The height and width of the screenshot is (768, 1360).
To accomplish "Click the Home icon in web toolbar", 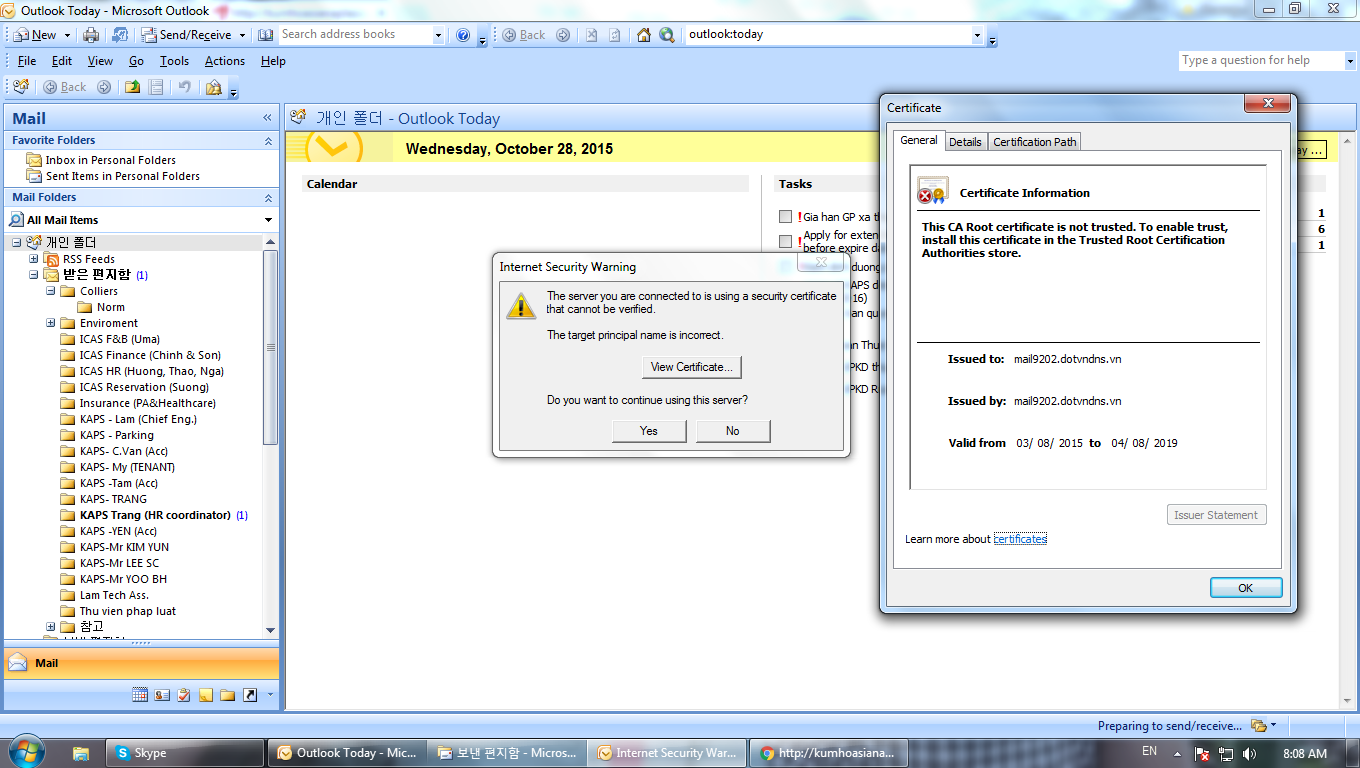I will (644, 35).
